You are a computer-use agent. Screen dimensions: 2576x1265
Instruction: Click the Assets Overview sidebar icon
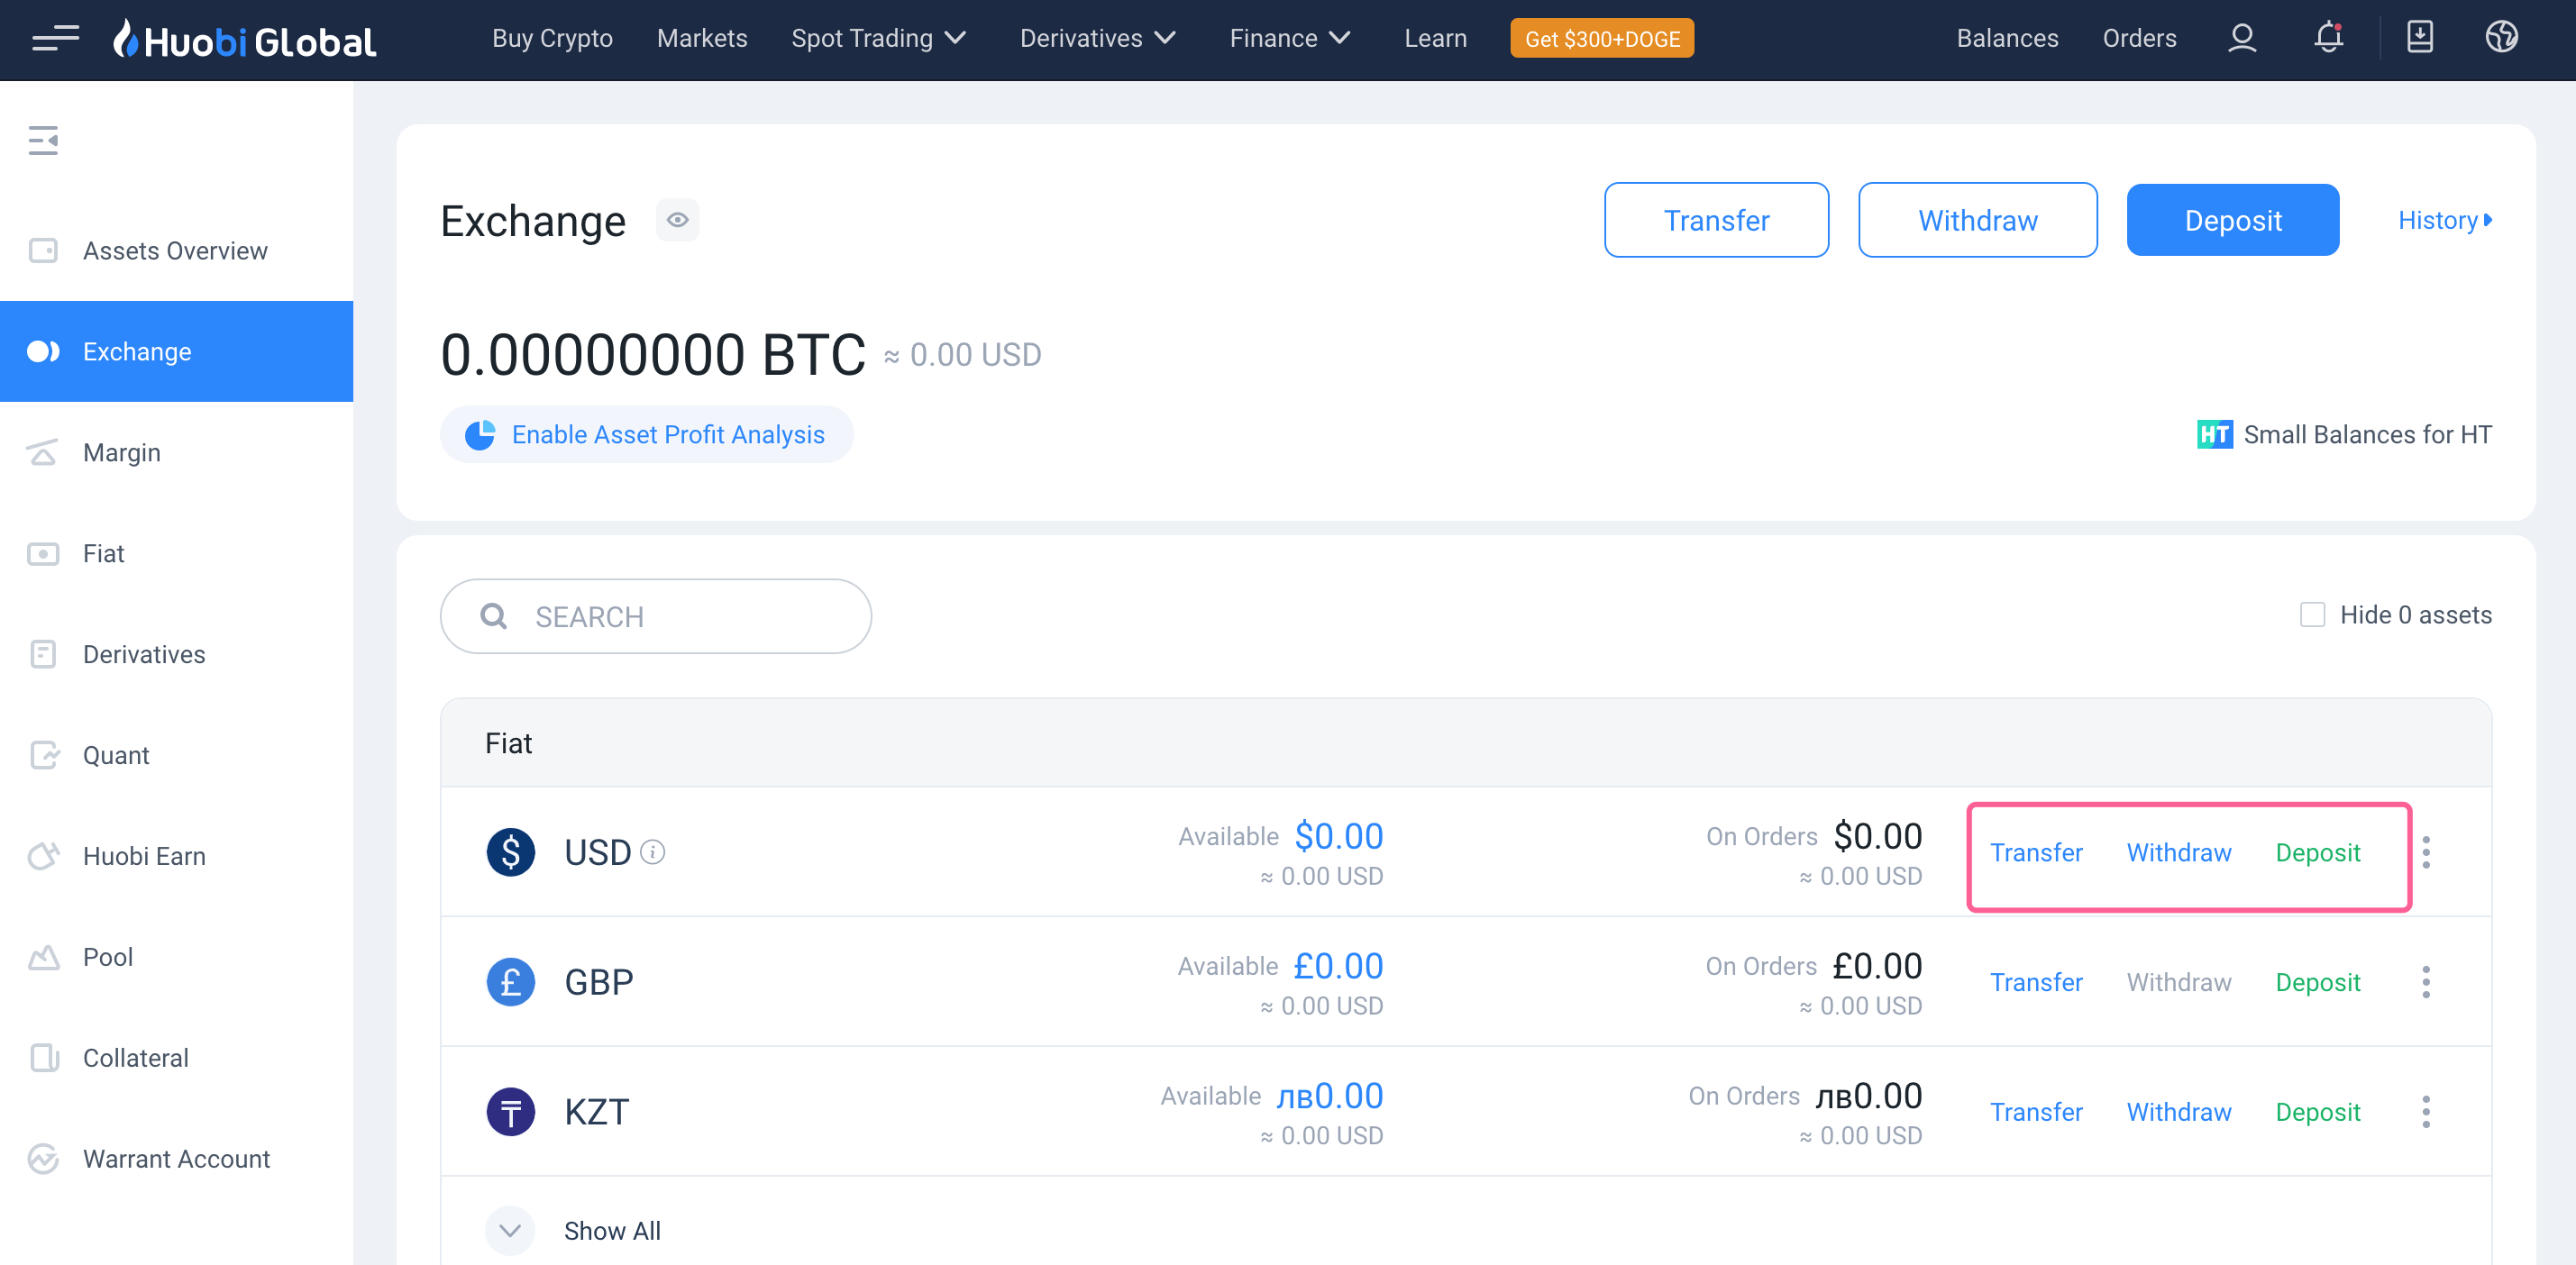point(44,250)
